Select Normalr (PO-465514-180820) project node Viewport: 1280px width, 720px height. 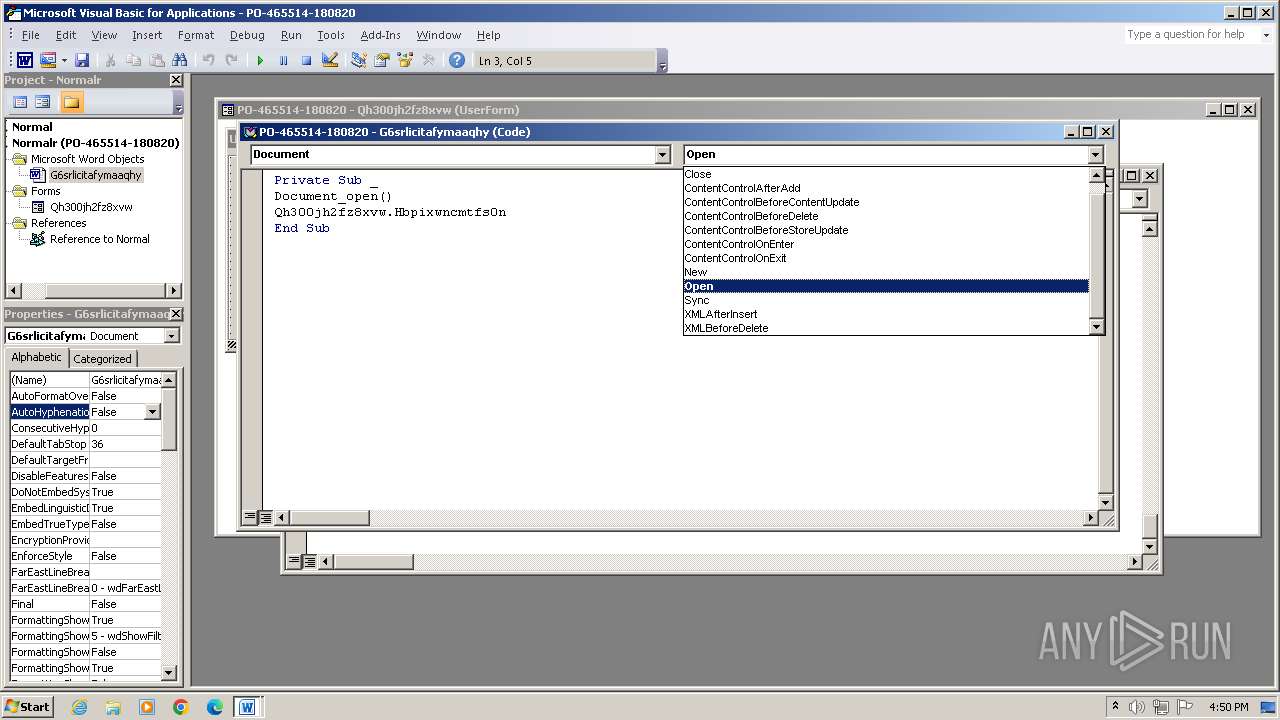95,143
